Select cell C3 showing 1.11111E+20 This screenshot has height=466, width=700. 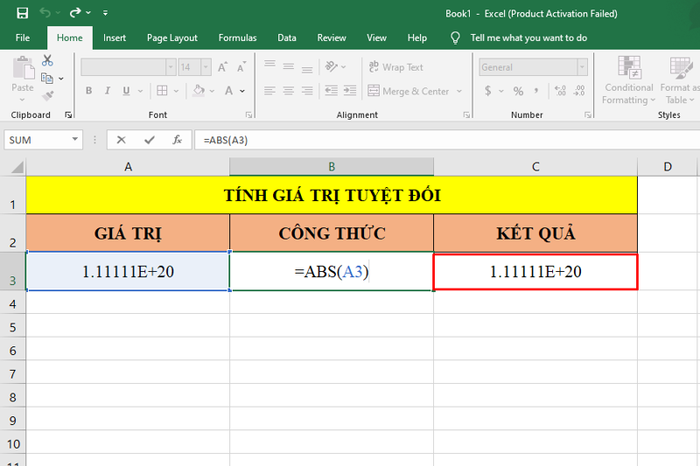tap(535, 271)
